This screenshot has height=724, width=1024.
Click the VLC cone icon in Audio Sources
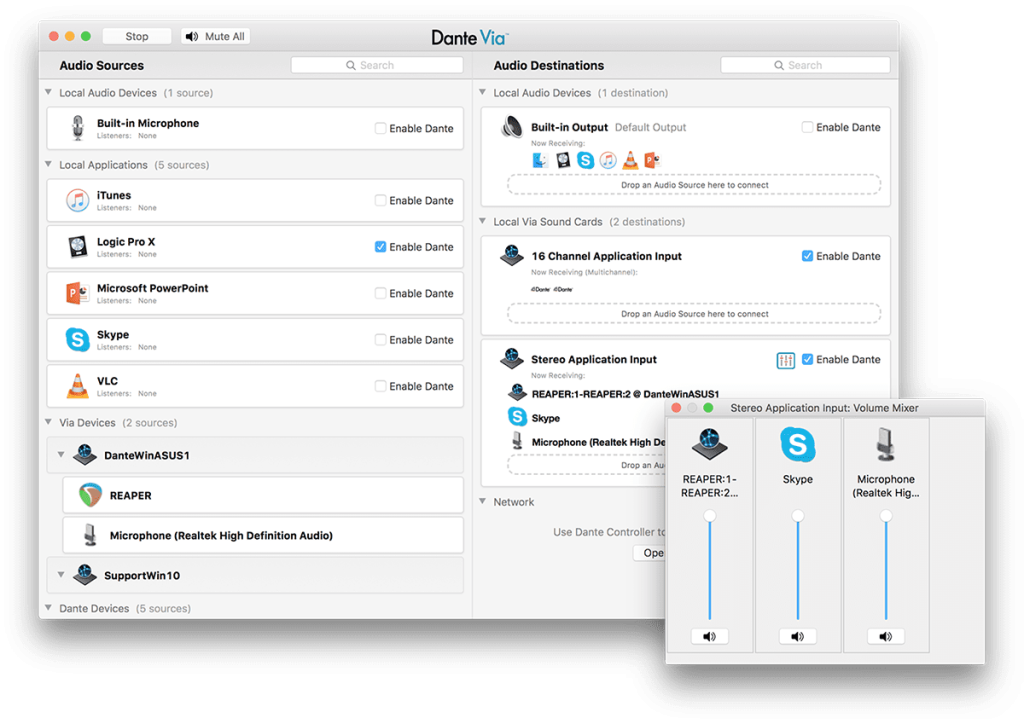78,386
